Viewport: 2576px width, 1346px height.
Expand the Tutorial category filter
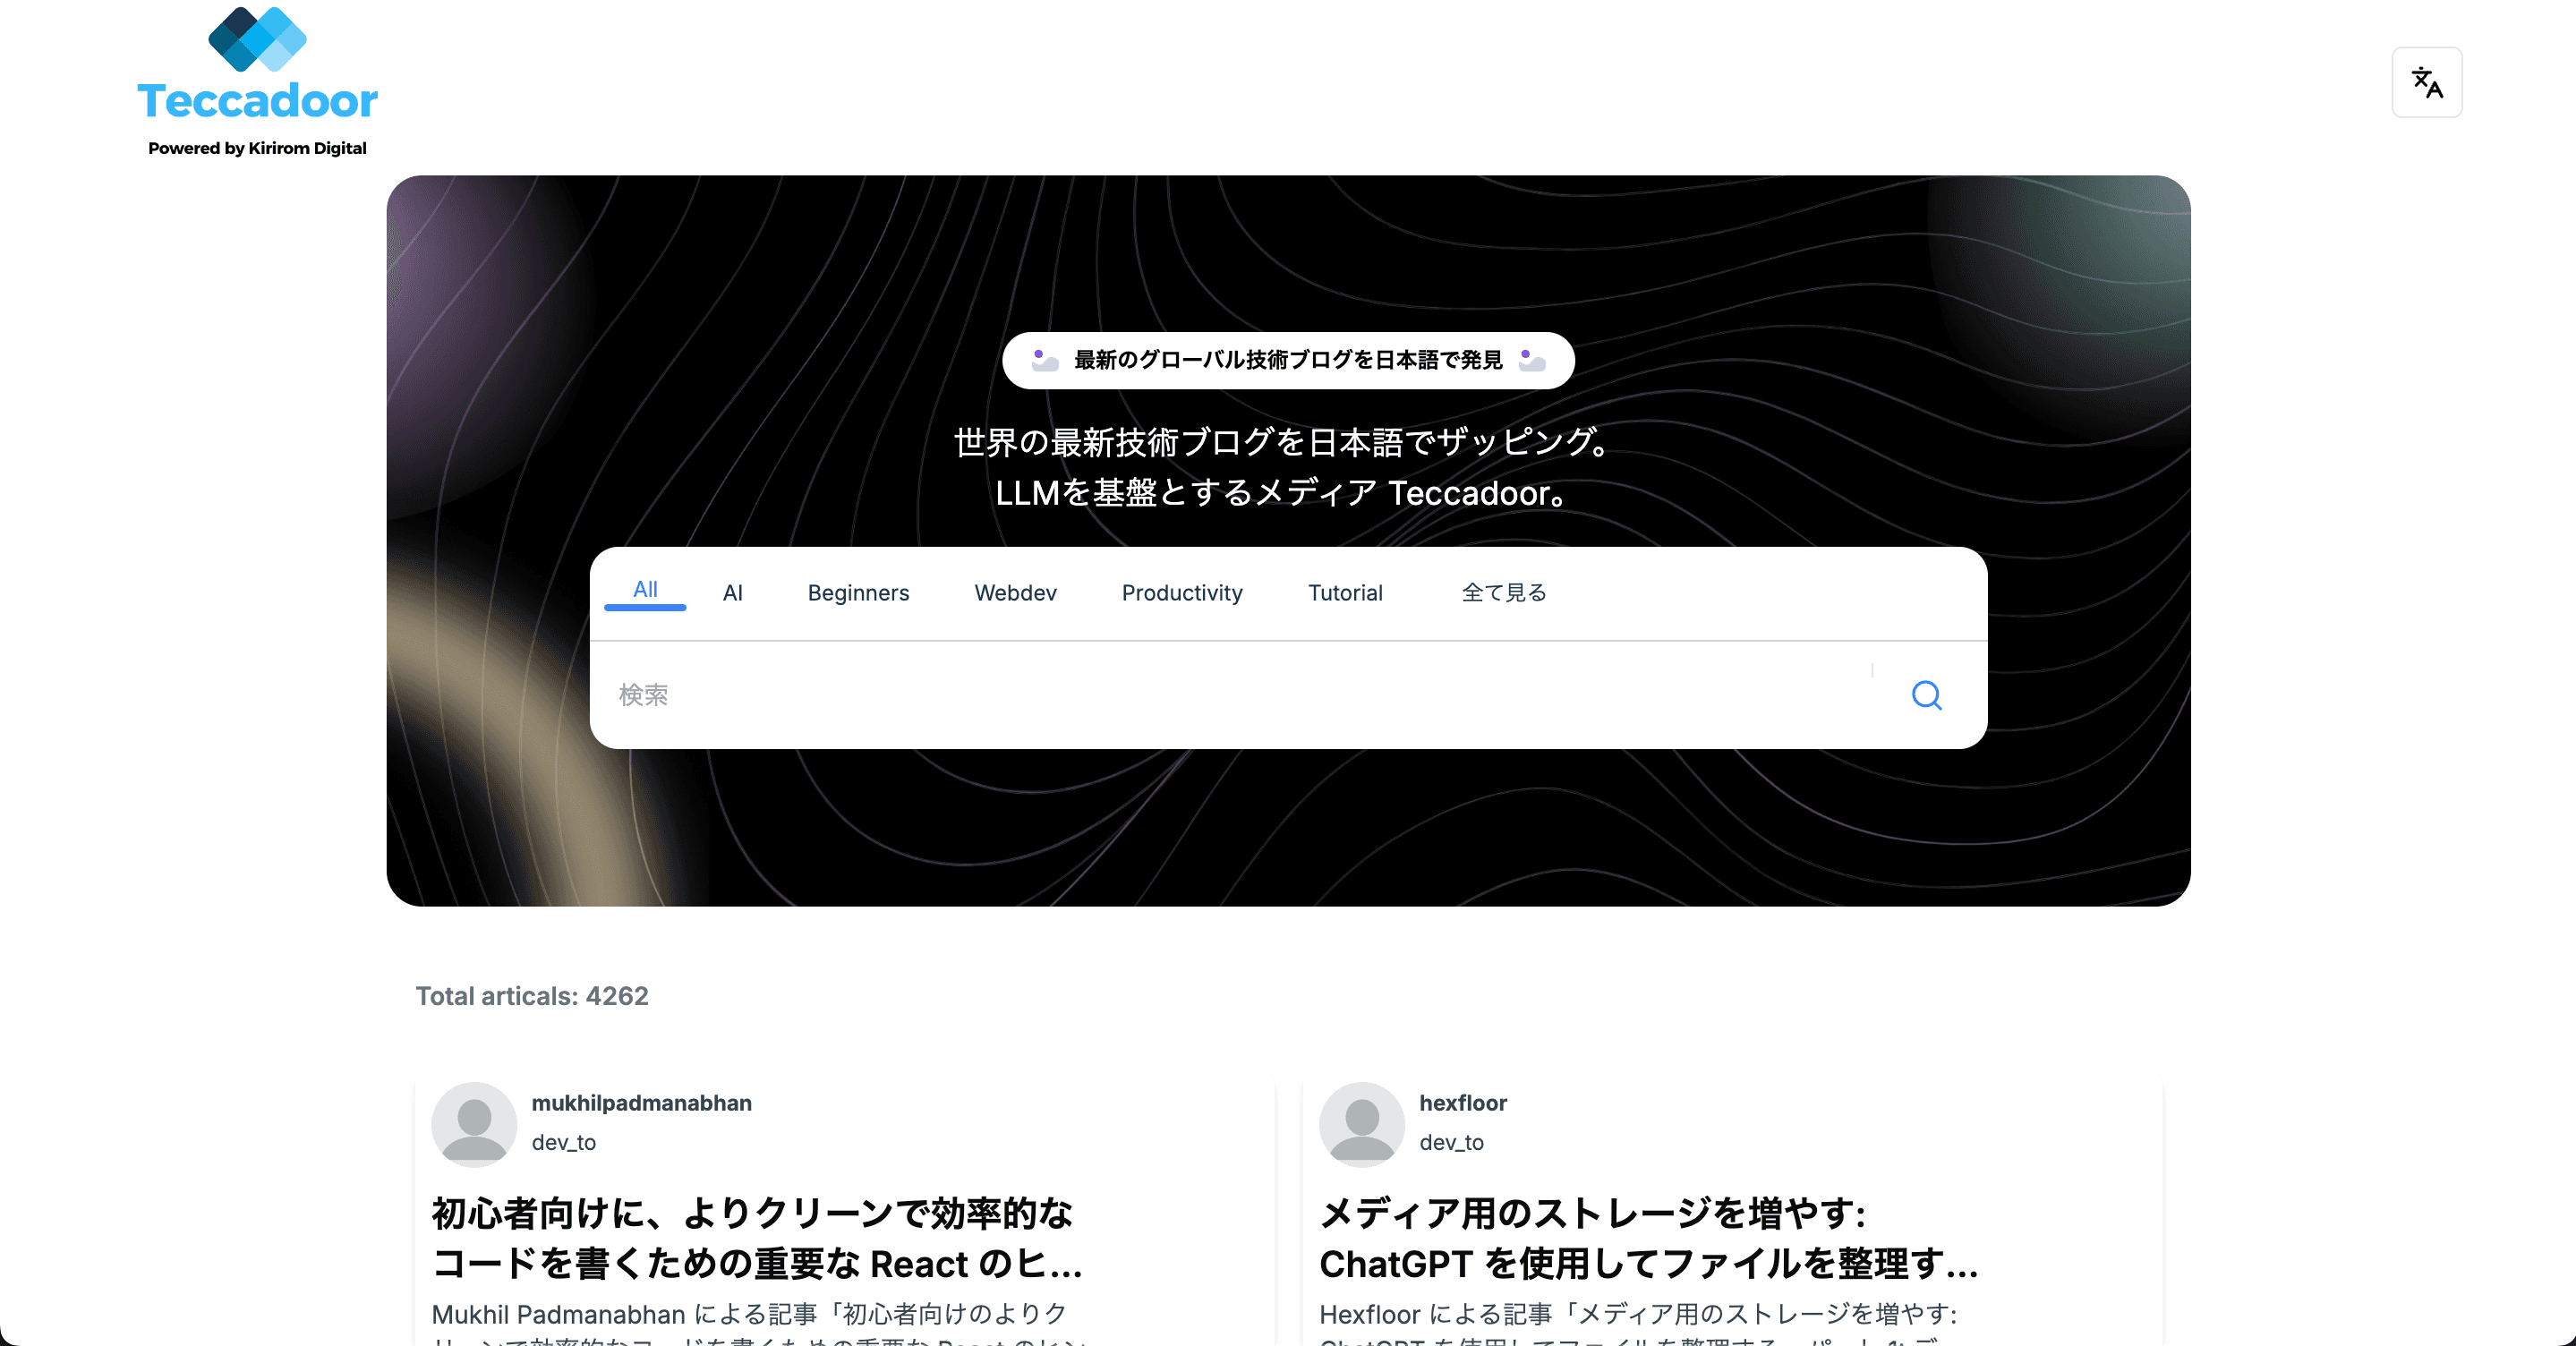[1343, 592]
